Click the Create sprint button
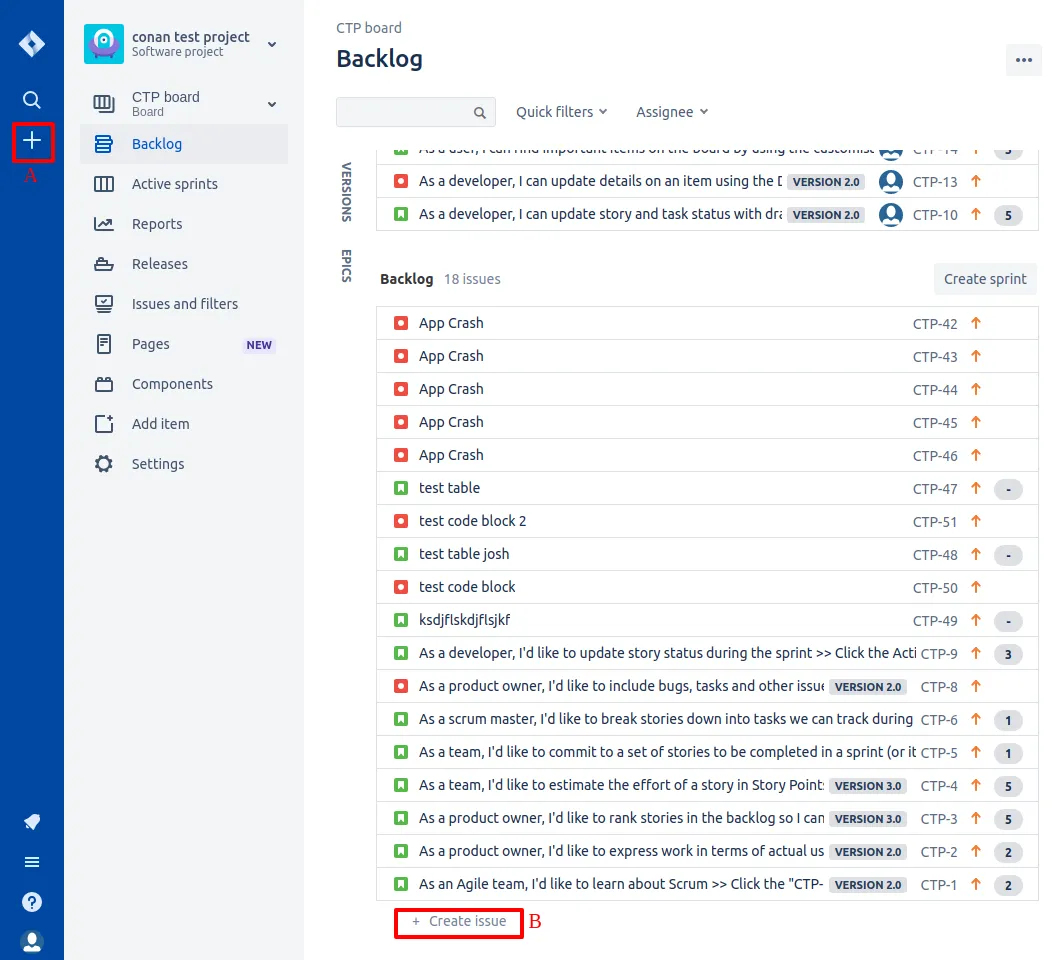 pos(985,279)
